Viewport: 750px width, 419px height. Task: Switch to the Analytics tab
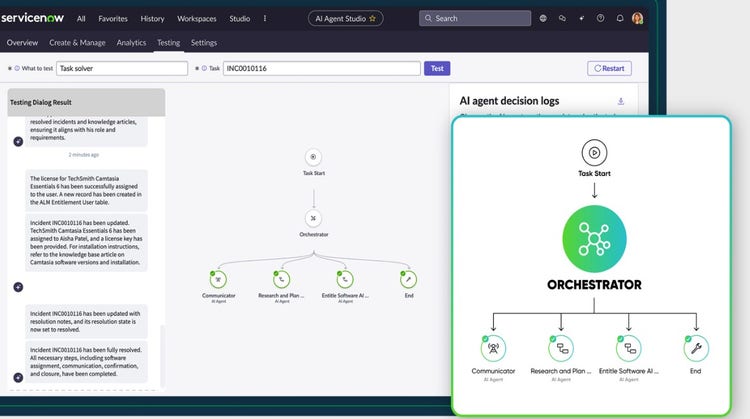[131, 43]
